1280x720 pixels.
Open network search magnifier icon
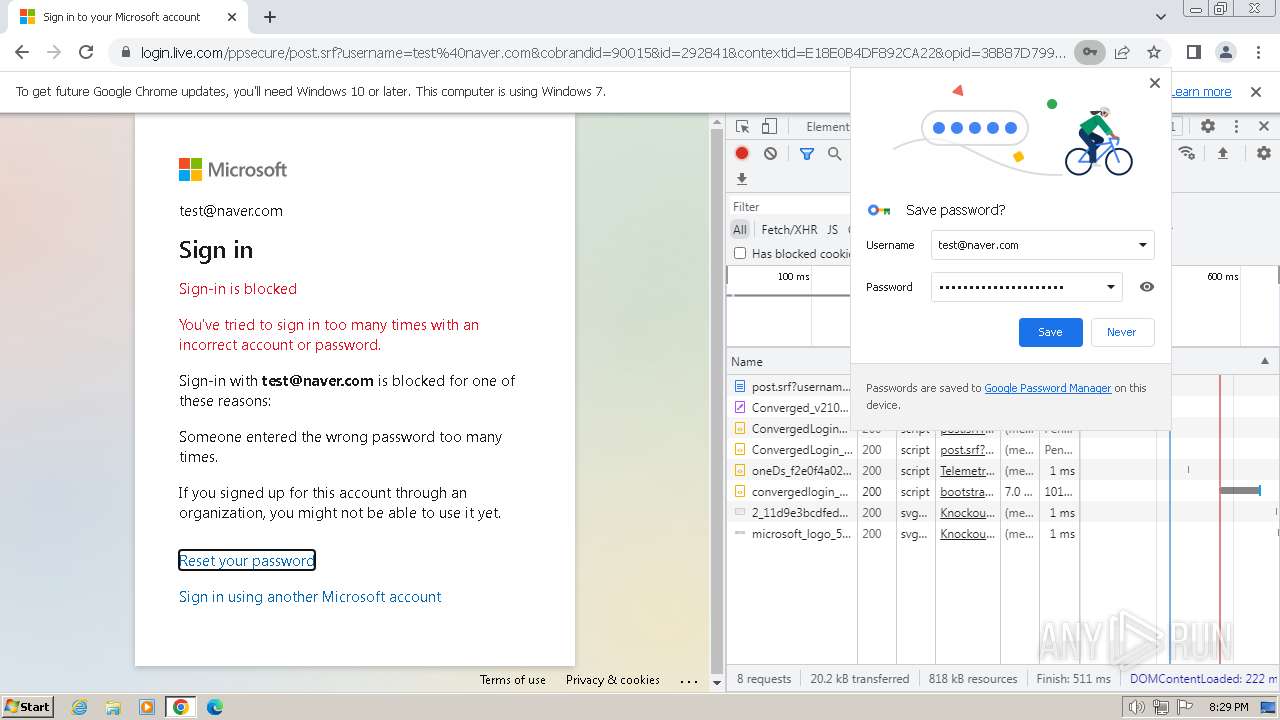(x=834, y=153)
